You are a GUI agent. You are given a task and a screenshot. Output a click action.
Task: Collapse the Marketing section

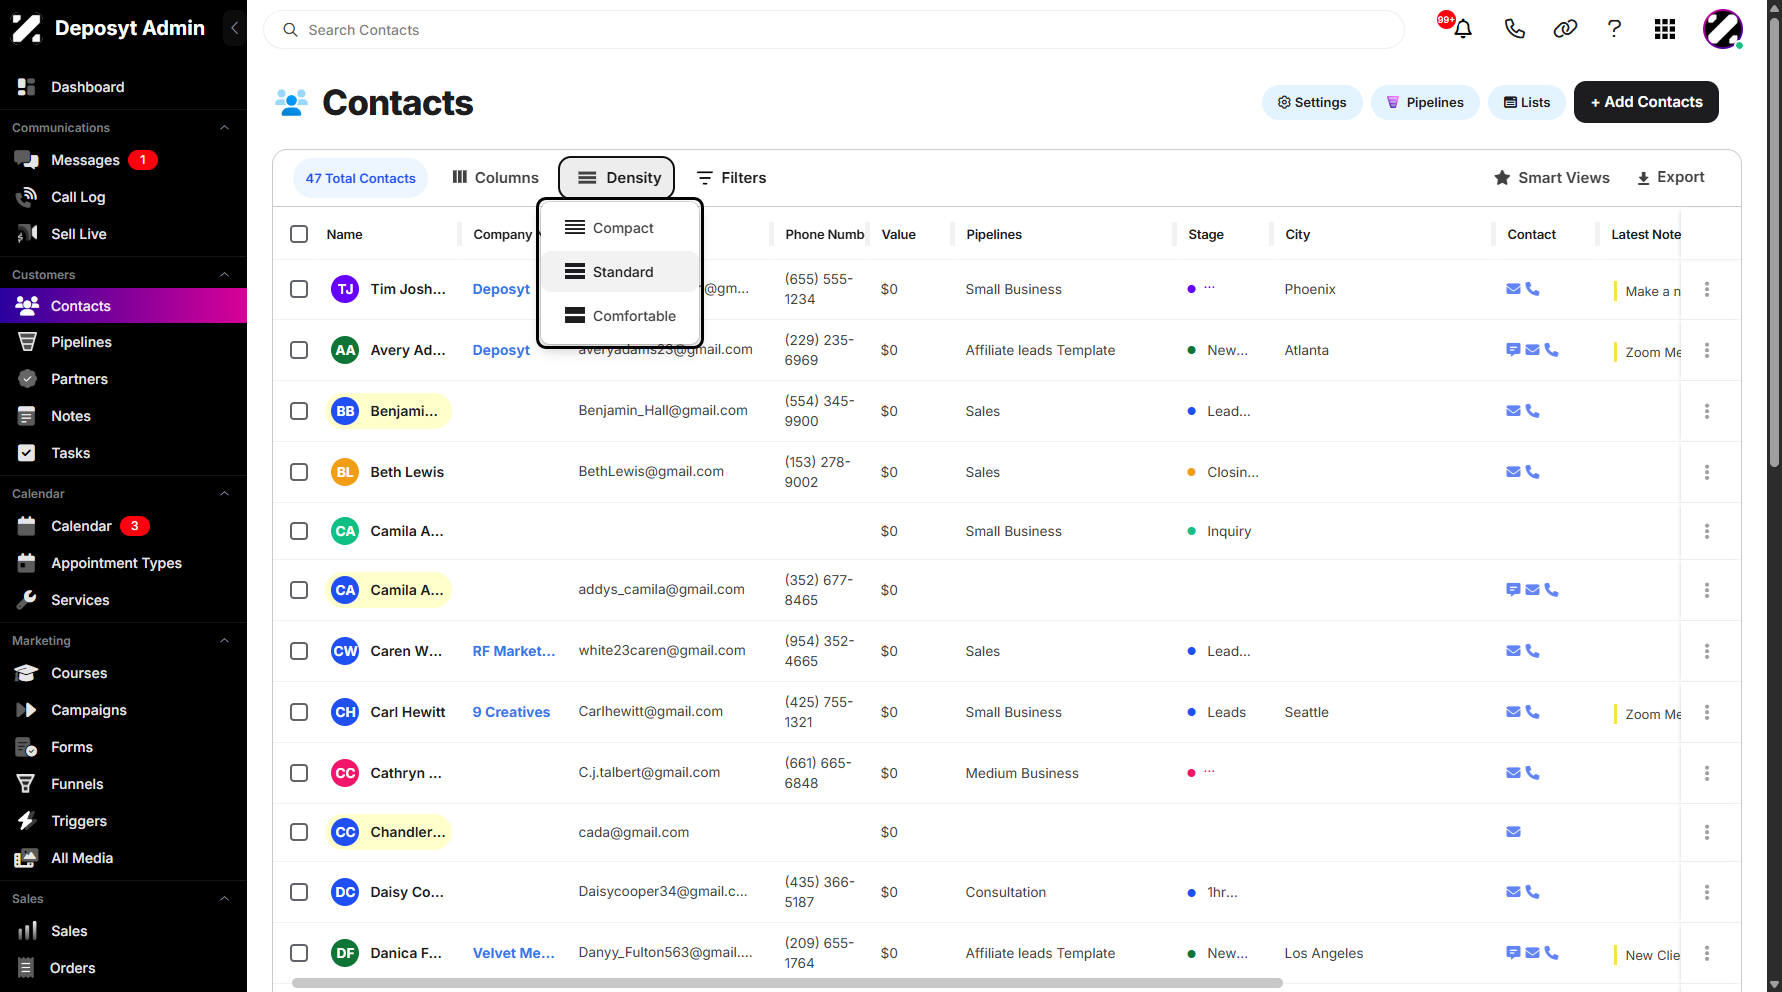(x=224, y=641)
